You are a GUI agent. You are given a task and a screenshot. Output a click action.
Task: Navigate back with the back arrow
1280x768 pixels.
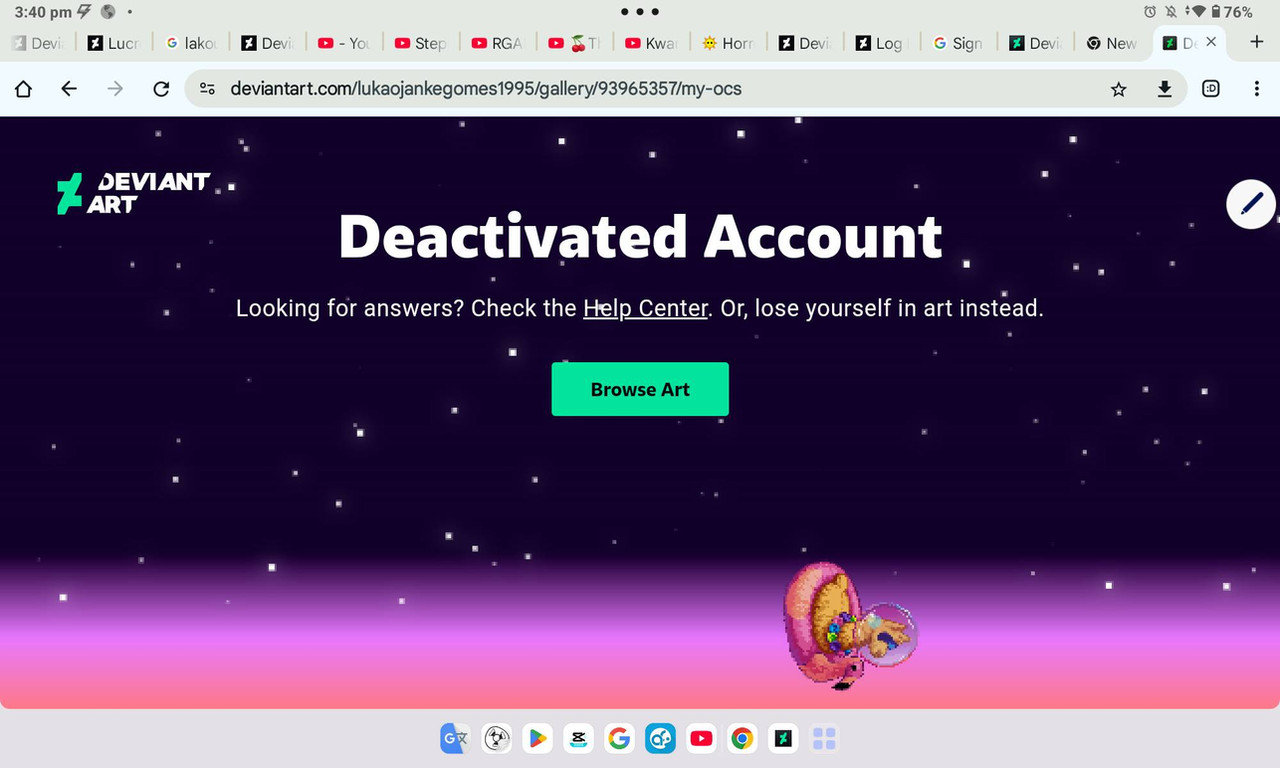tap(69, 89)
